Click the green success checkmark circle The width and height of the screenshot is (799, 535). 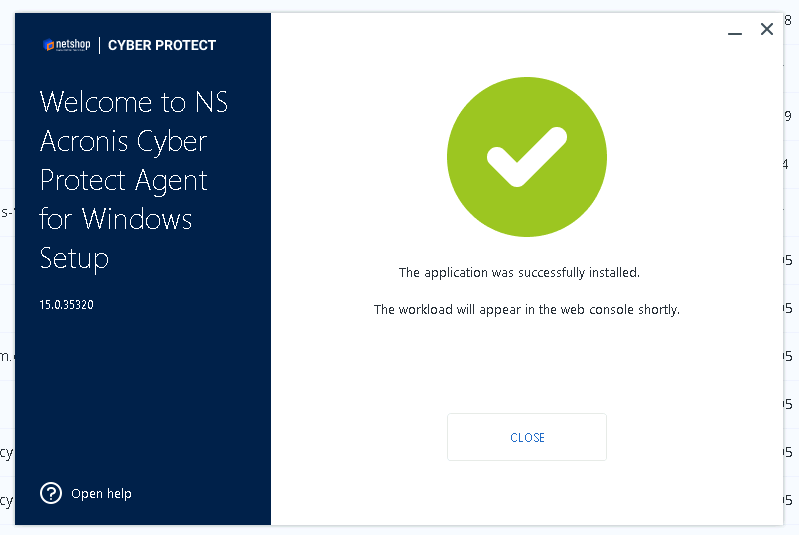(x=527, y=157)
